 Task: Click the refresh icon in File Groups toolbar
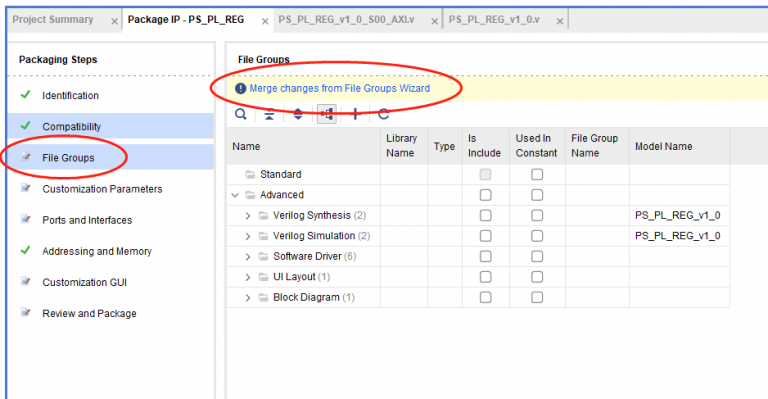pos(384,115)
